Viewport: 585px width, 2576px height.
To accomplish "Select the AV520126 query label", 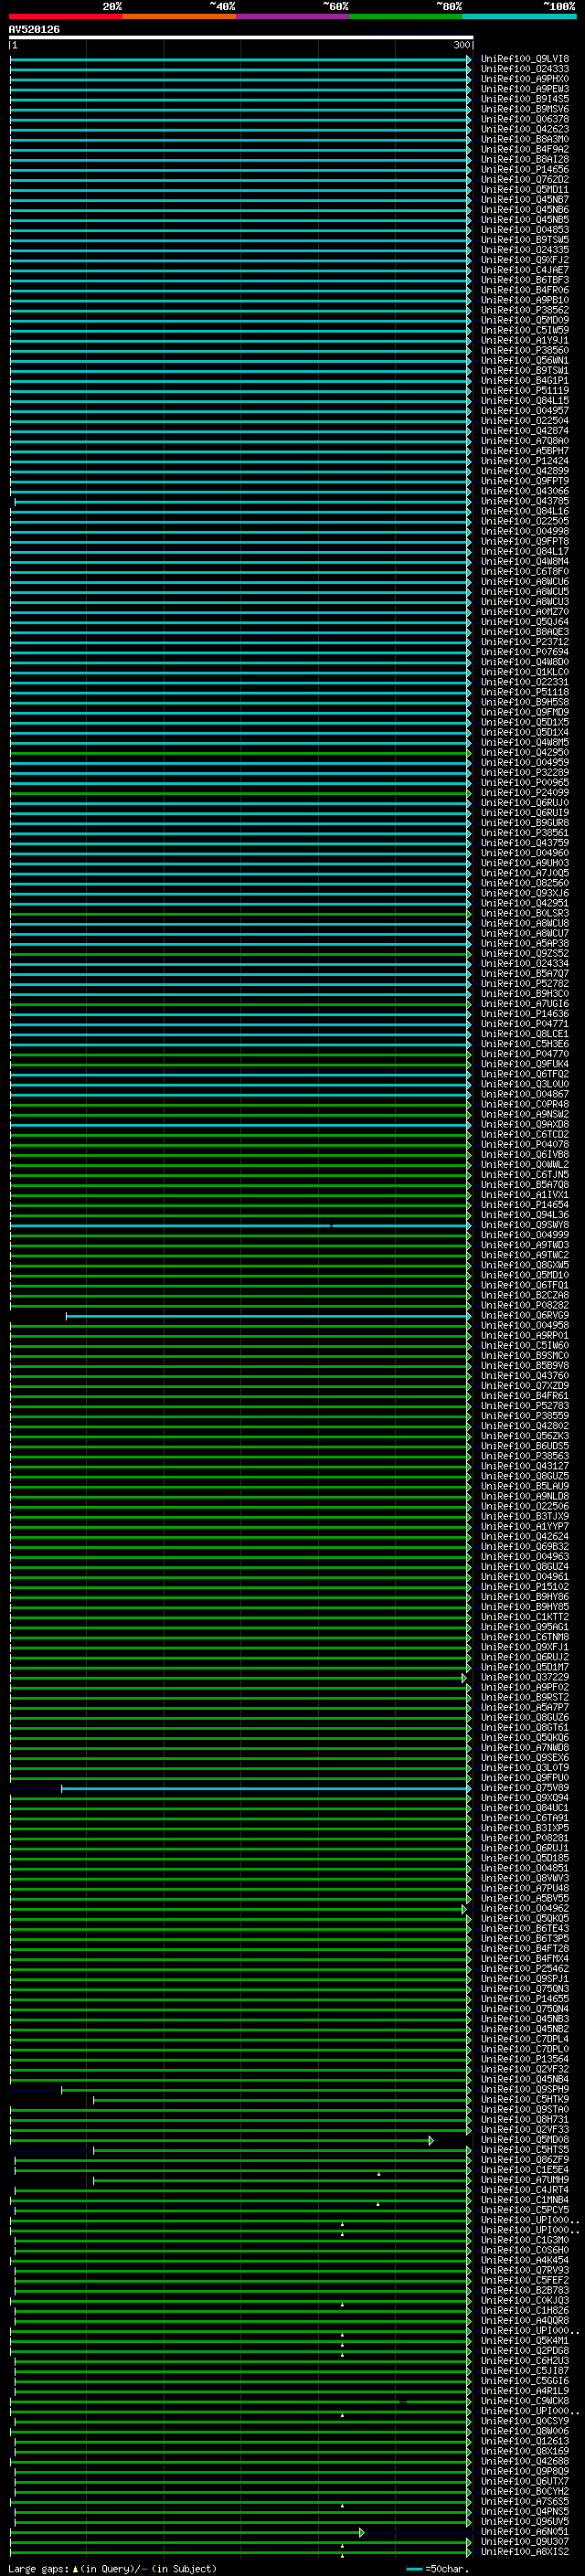I will click(x=34, y=30).
